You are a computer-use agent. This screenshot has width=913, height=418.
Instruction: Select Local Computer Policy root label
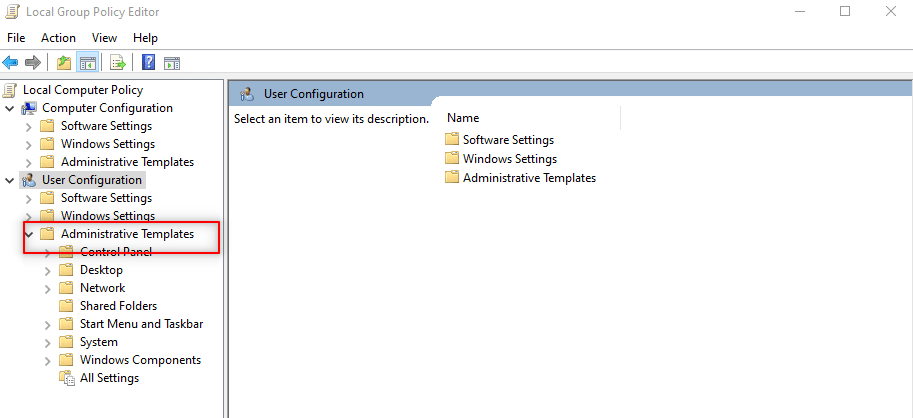(83, 90)
